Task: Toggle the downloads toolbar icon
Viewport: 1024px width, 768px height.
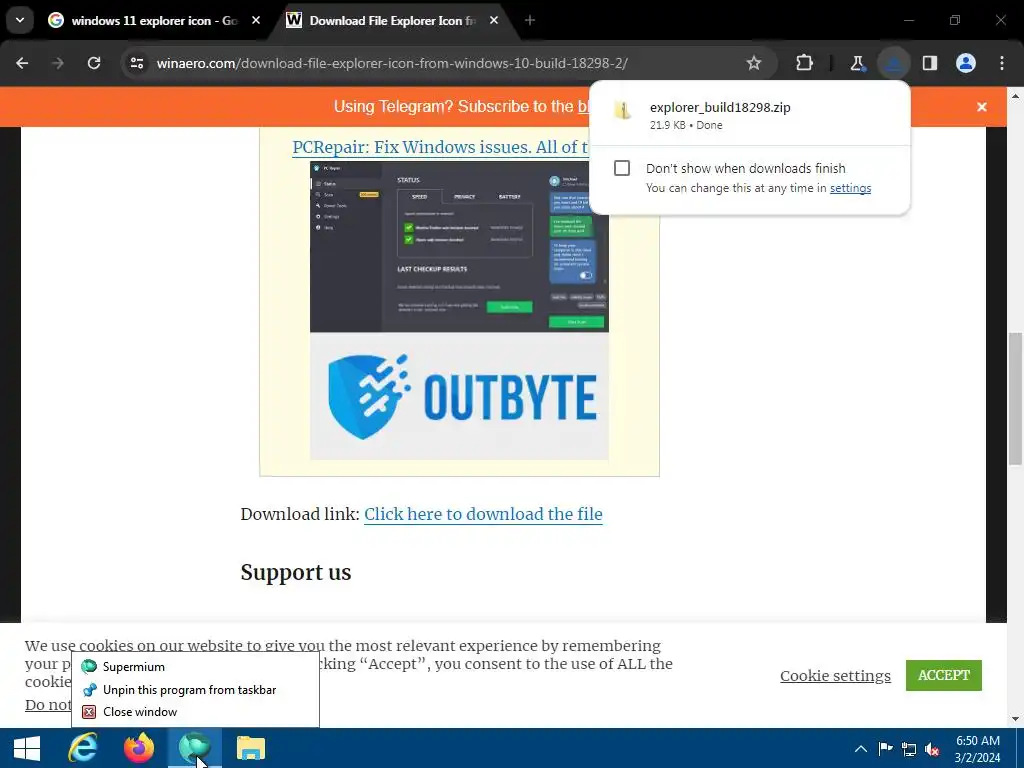Action: [x=893, y=63]
